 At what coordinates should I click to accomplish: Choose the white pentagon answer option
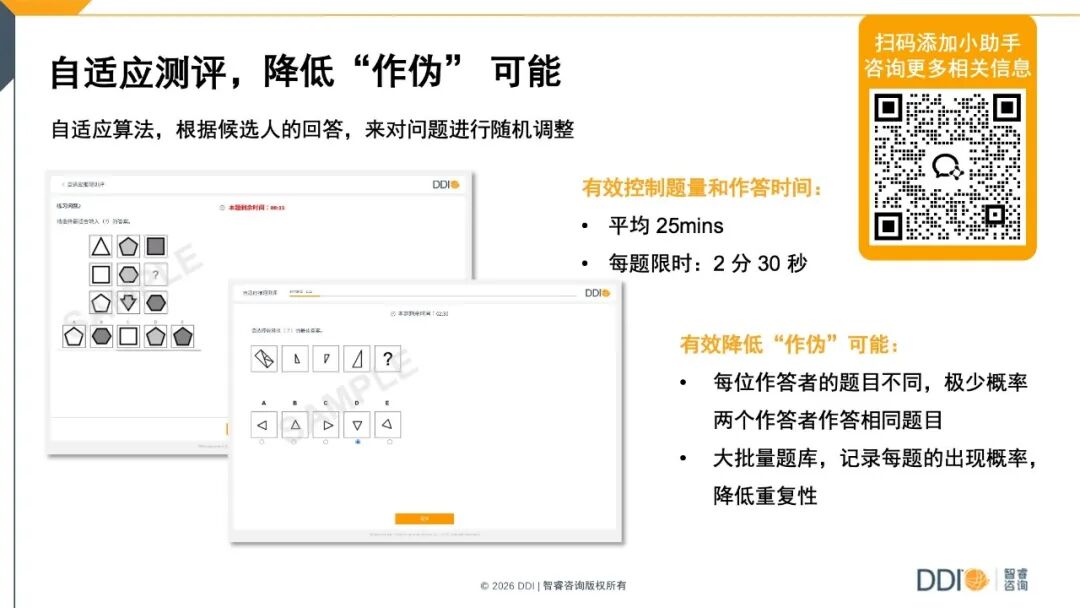74,336
